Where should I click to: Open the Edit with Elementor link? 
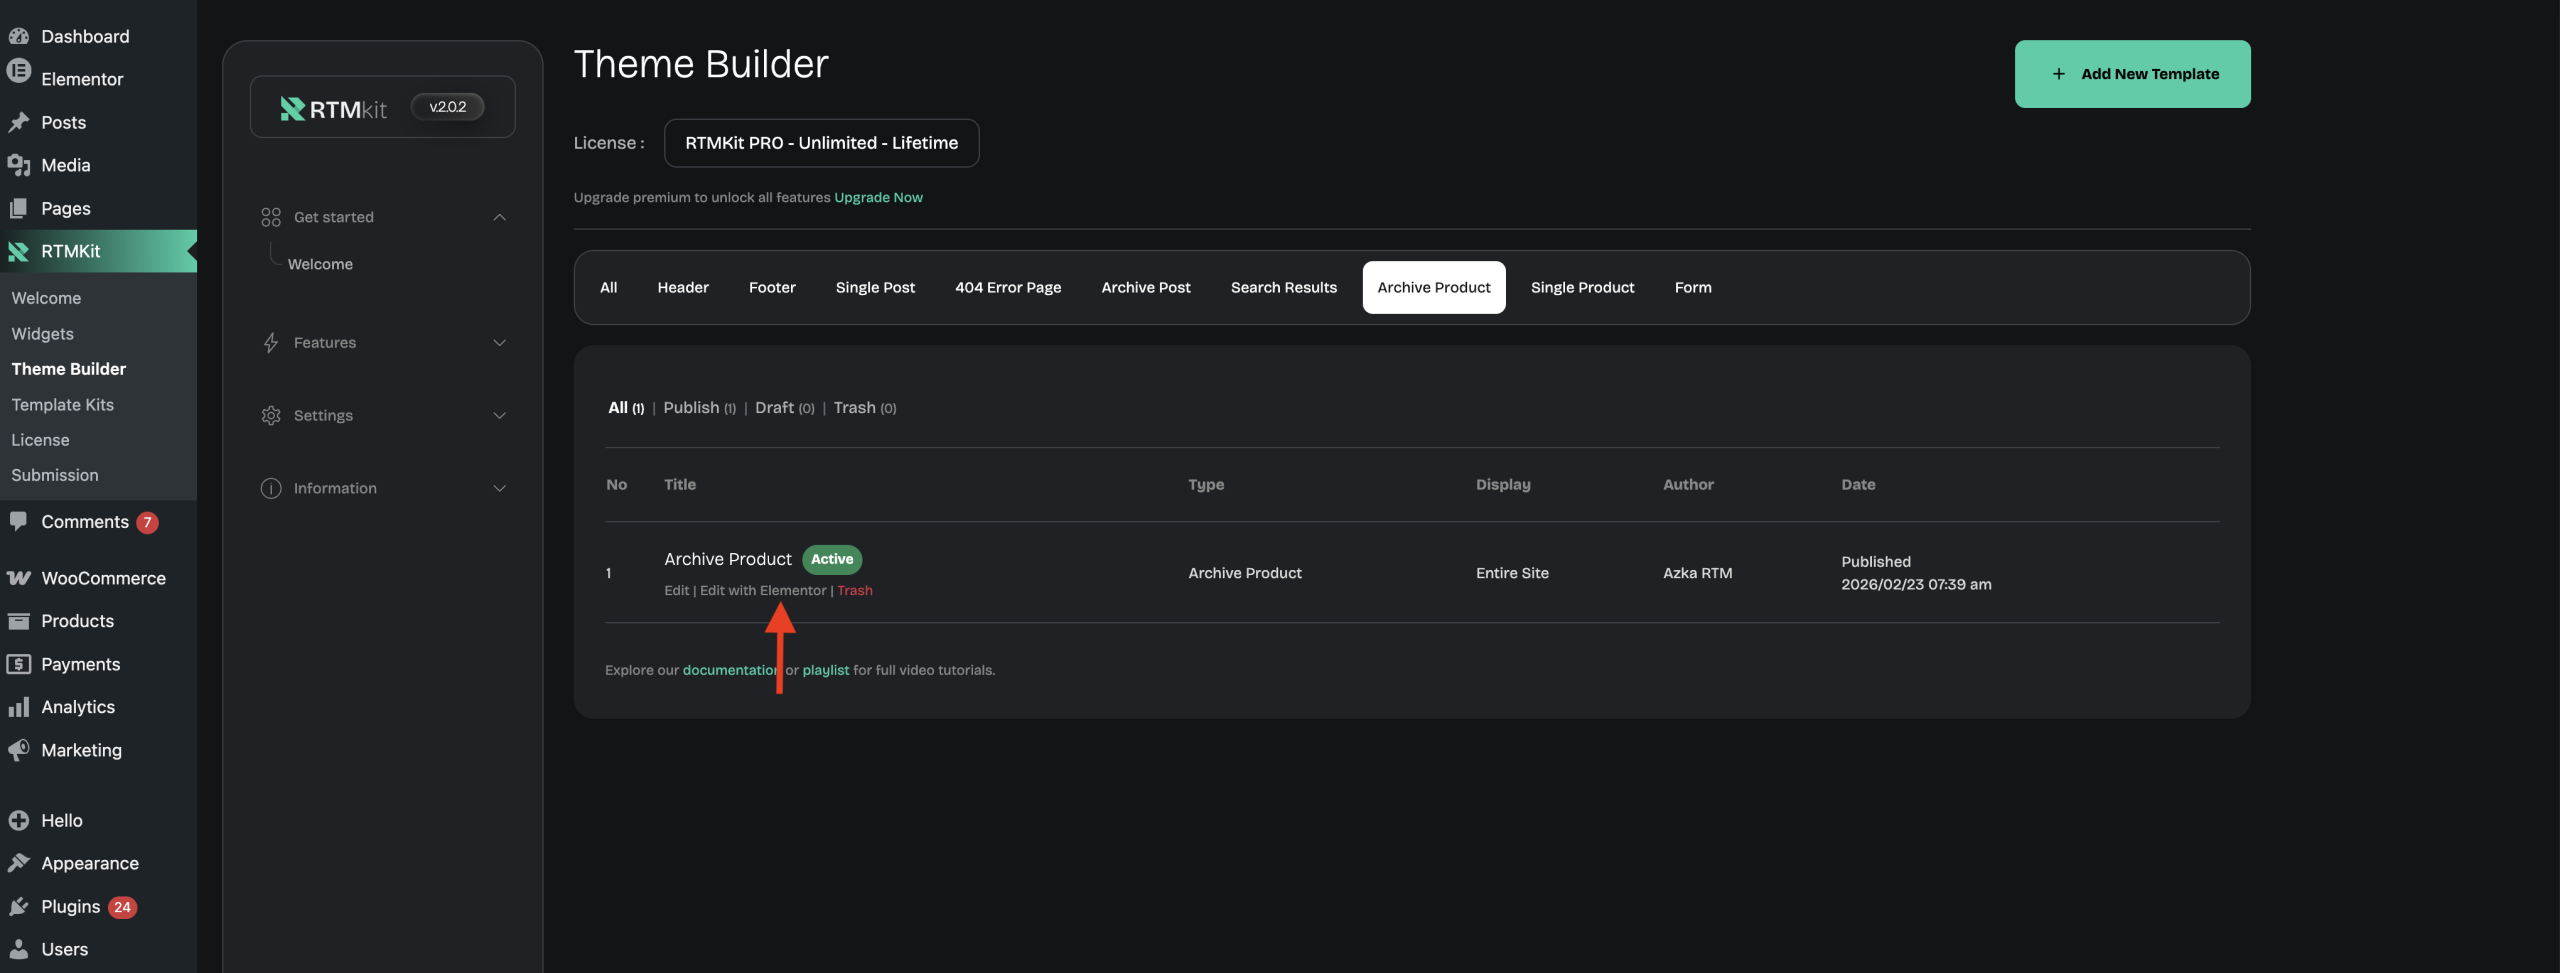click(763, 591)
